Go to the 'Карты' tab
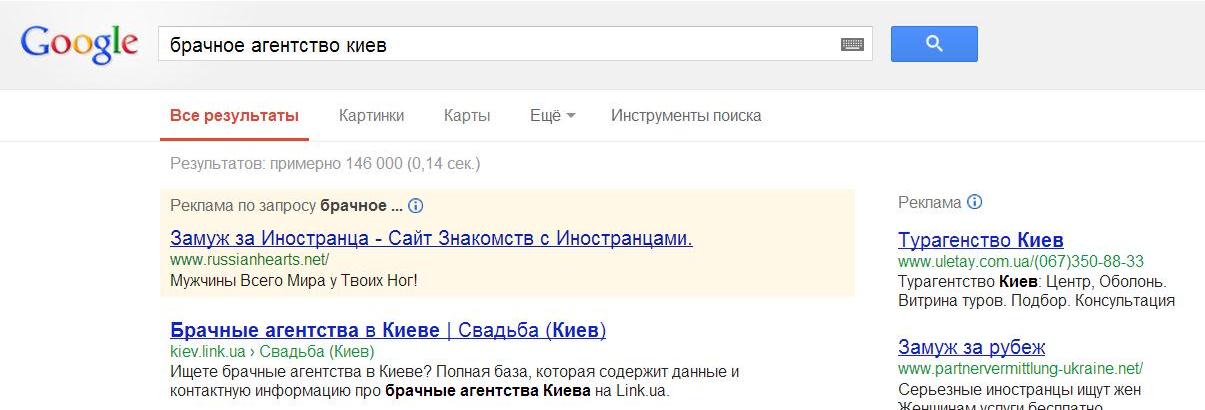 pos(467,116)
